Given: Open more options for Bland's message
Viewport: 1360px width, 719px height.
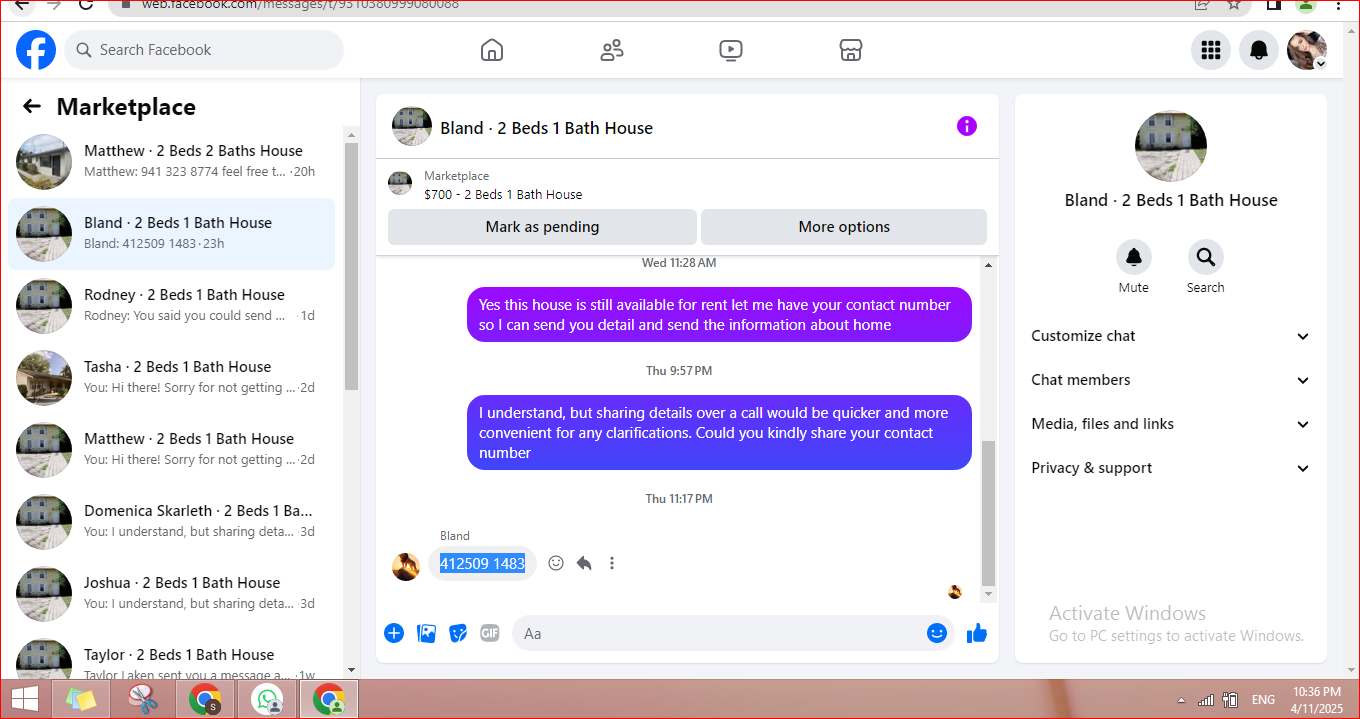Looking at the screenshot, I should click(612, 563).
